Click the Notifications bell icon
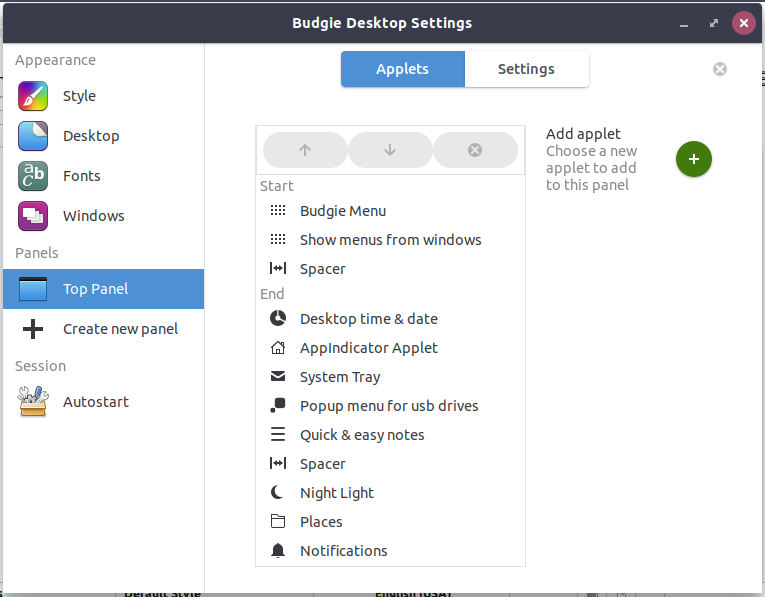This screenshot has height=597, width=765. [278, 551]
